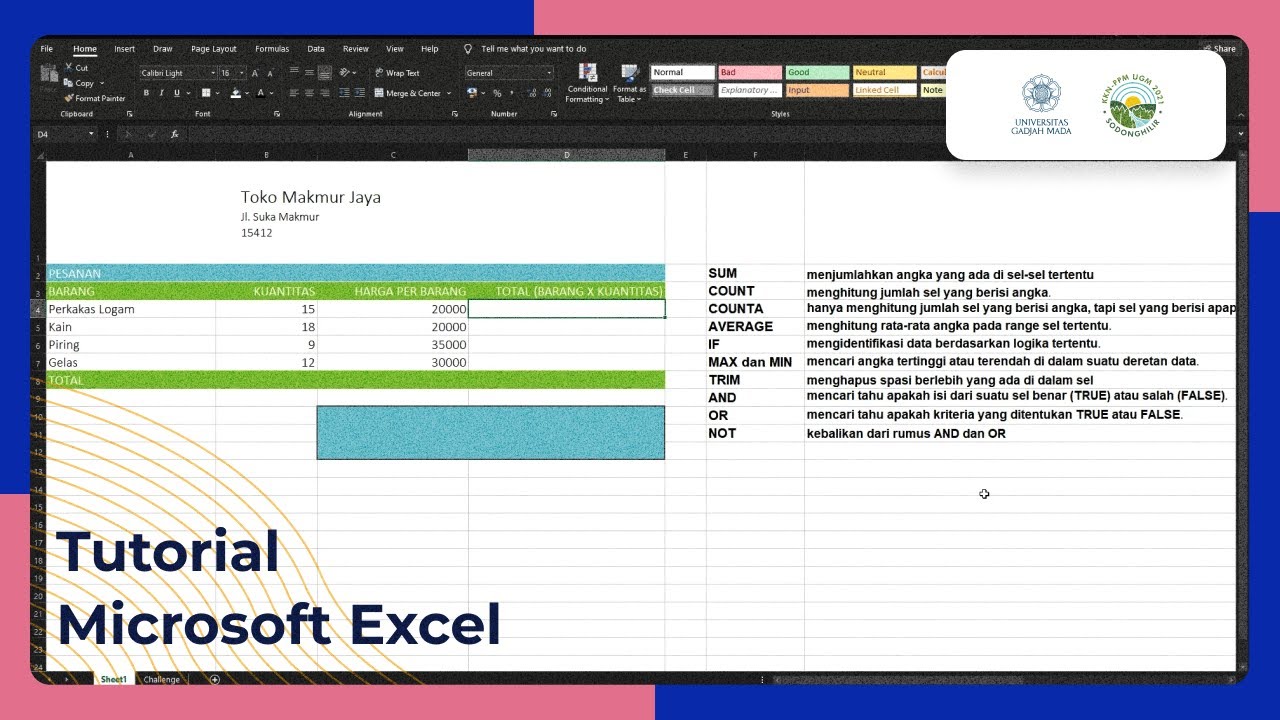Click the Cut command in the Clipboard group

pos(76,68)
